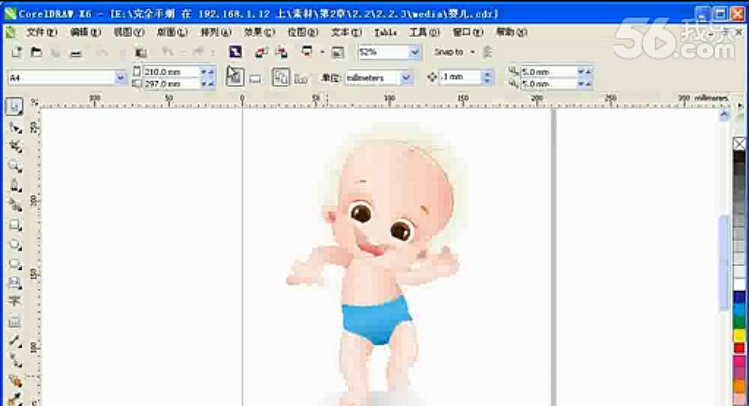The height and width of the screenshot is (406, 749).
Task: Toggle apply layout to current page
Action: (301, 78)
